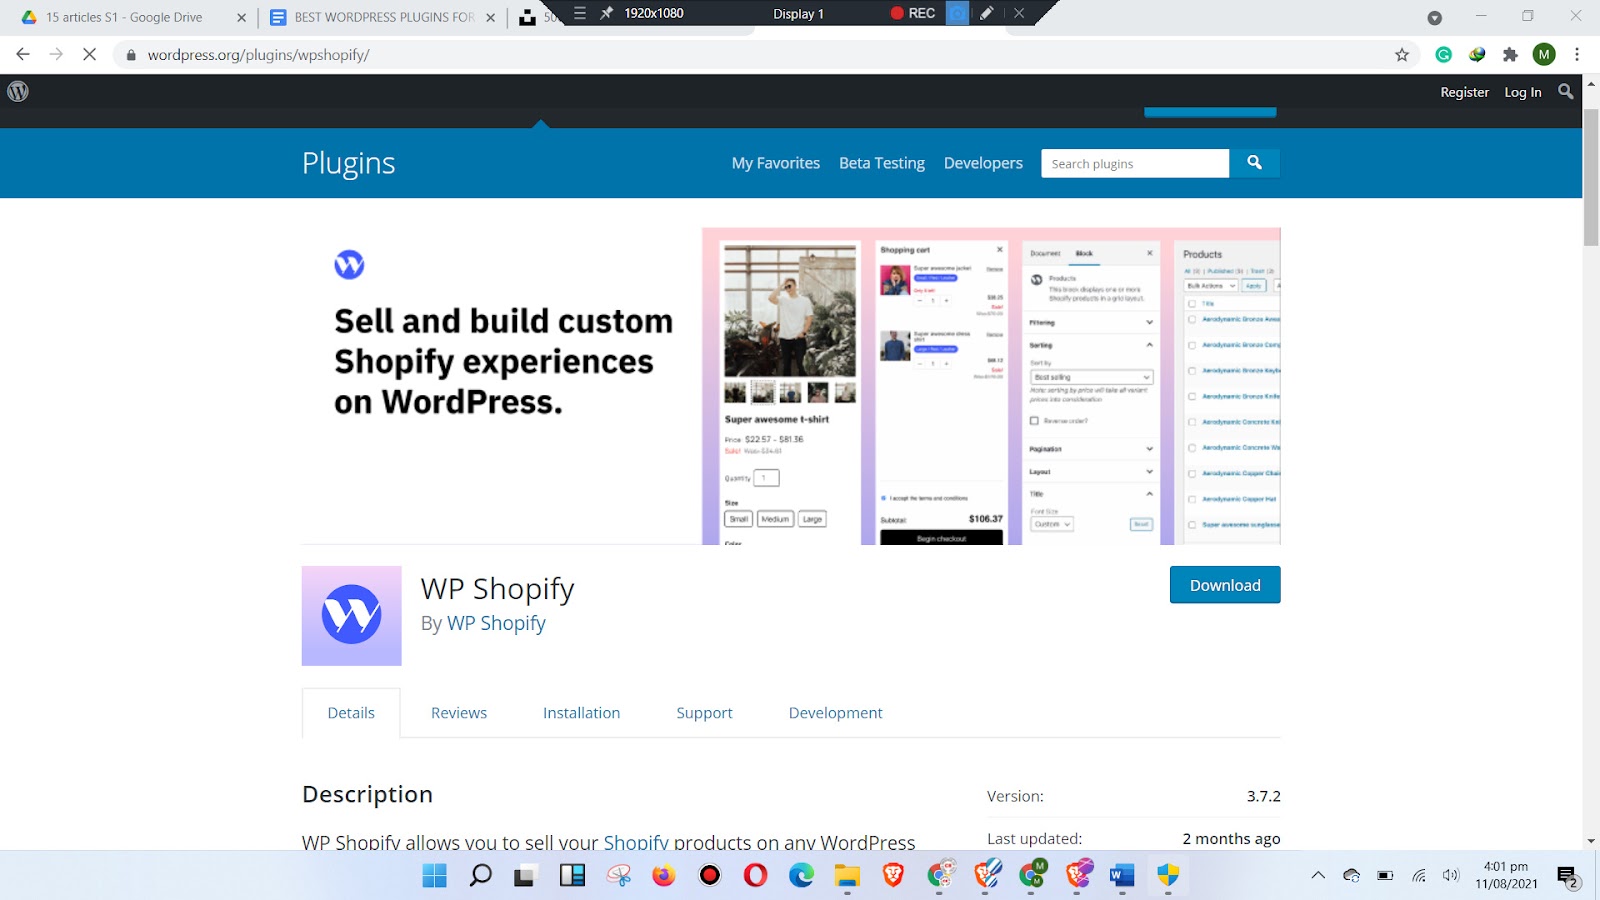Open File Explorer from the taskbar
The width and height of the screenshot is (1600, 900).
(848, 876)
